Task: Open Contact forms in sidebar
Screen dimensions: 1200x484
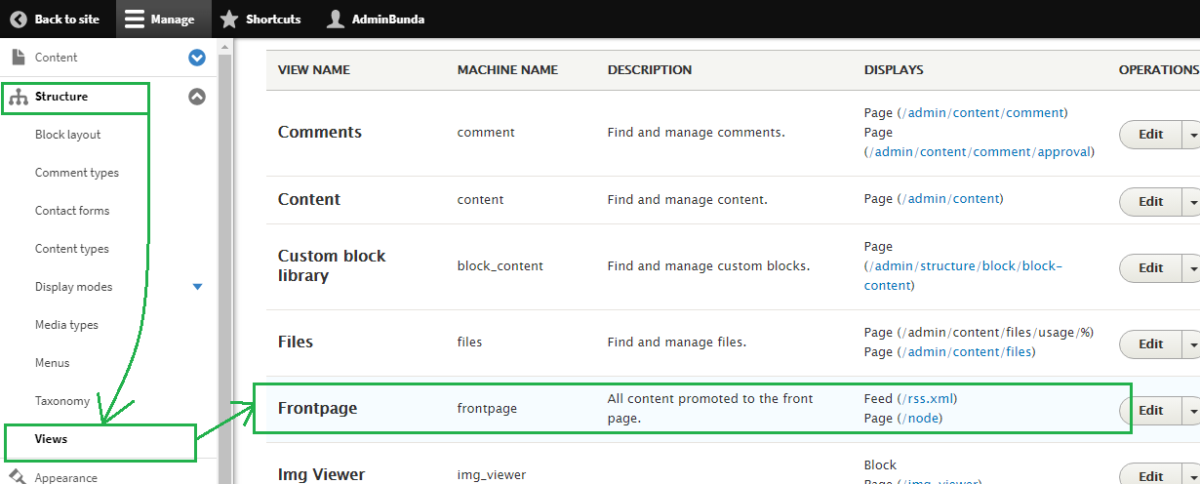Action: (72, 211)
